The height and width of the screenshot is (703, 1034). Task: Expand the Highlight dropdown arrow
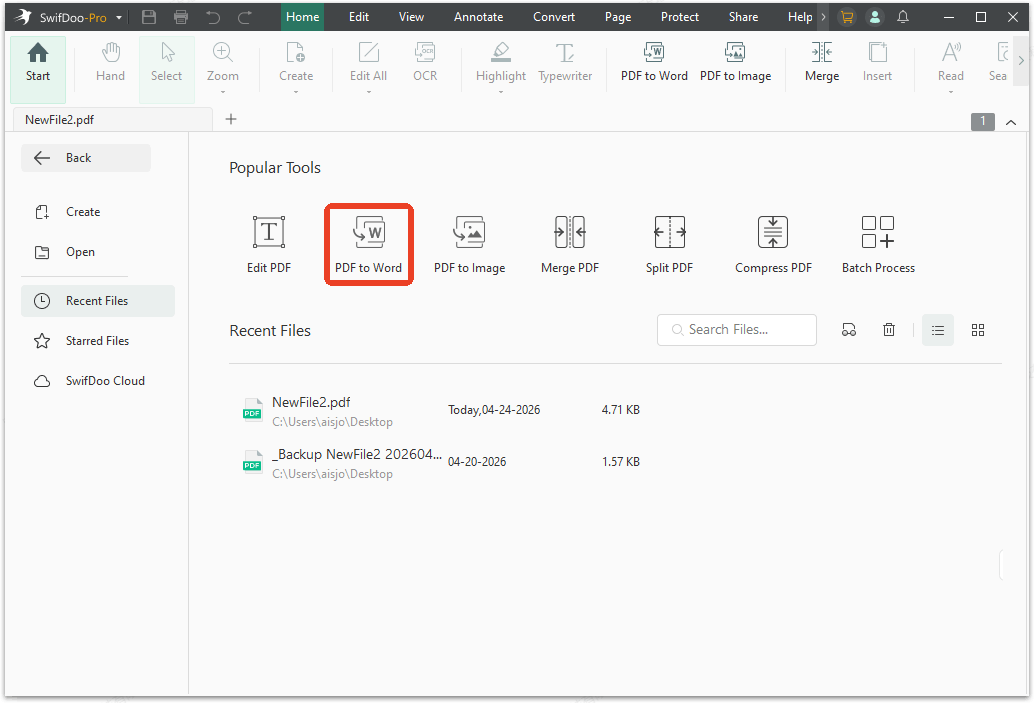(x=500, y=89)
